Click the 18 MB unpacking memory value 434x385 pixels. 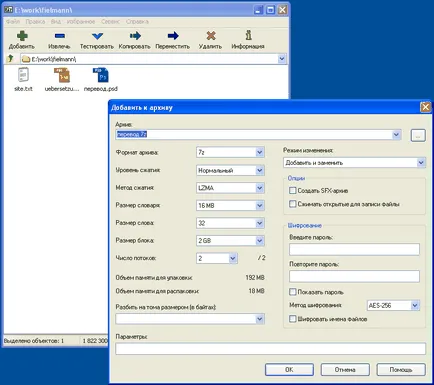click(x=256, y=291)
